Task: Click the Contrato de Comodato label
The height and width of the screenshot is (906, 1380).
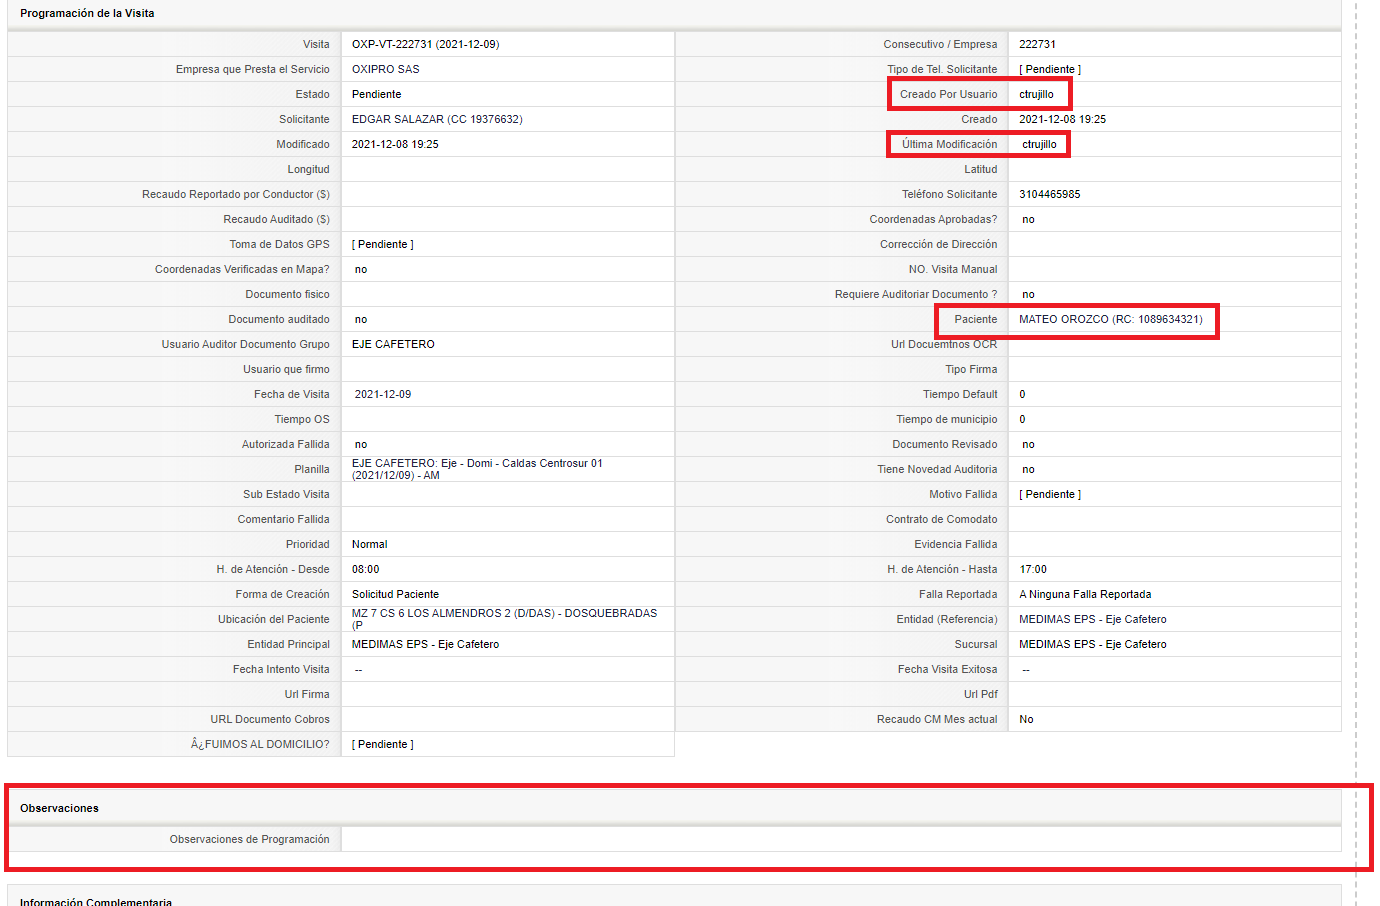Action: (x=941, y=519)
